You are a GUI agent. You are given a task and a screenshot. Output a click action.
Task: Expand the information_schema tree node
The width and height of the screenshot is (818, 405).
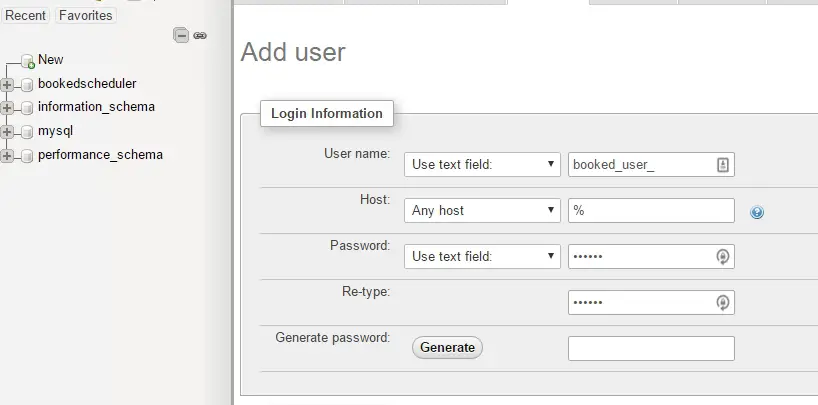click(7, 108)
